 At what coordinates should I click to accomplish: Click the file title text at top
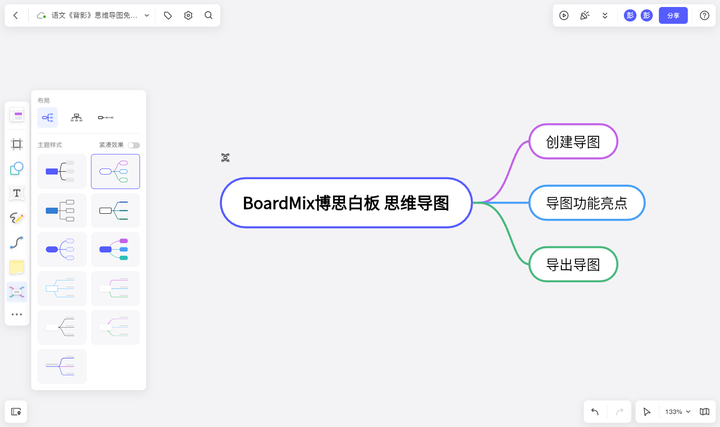94,16
